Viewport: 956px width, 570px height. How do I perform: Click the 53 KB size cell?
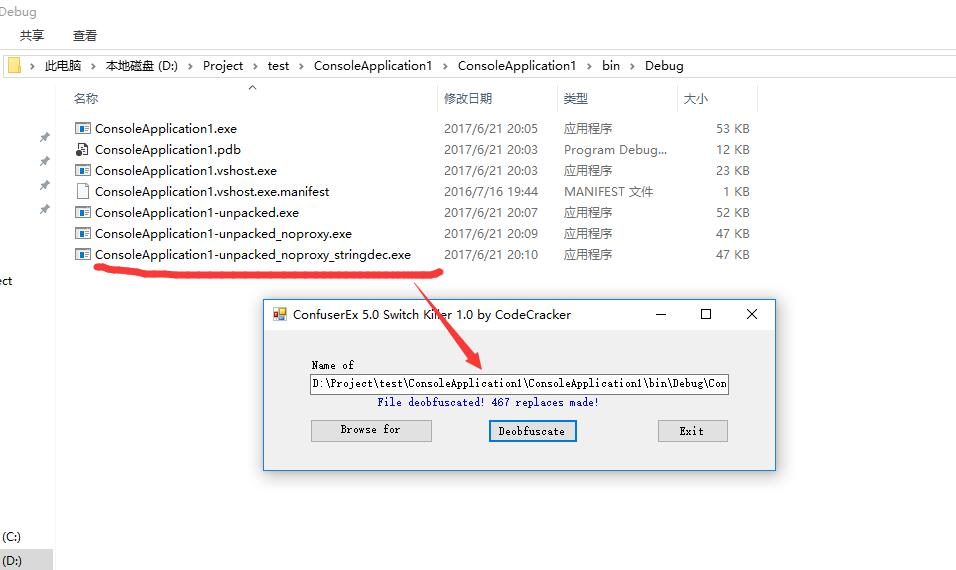click(x=733, y=129)
